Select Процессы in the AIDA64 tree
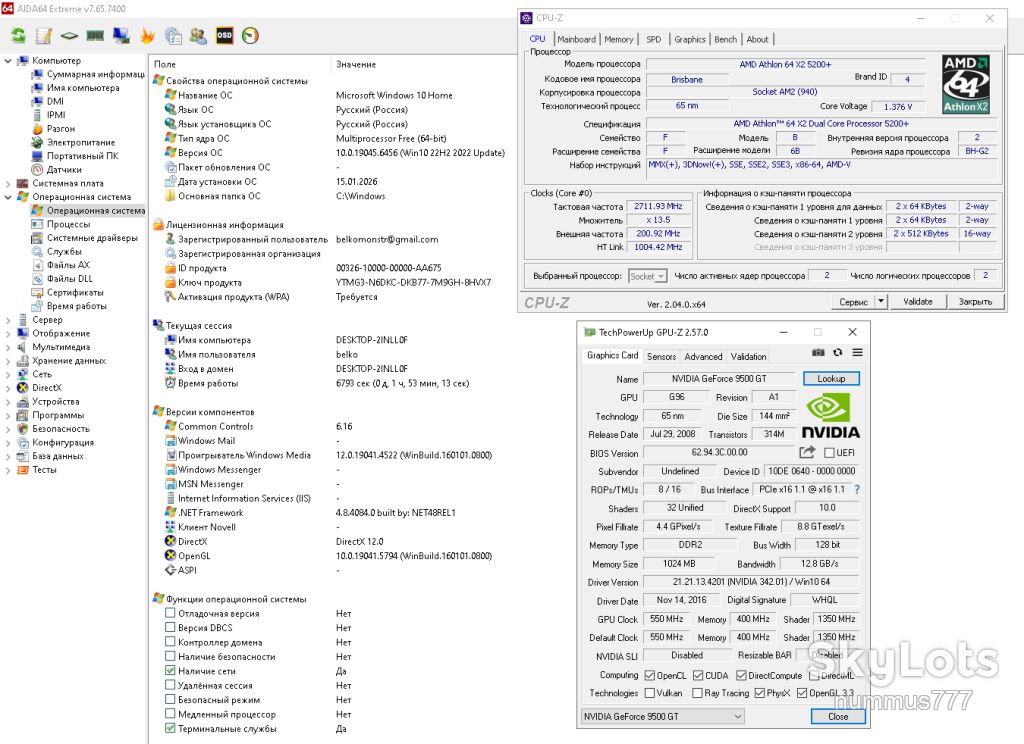This screenshot has height=744, width=1024. [x=68, y=224]
